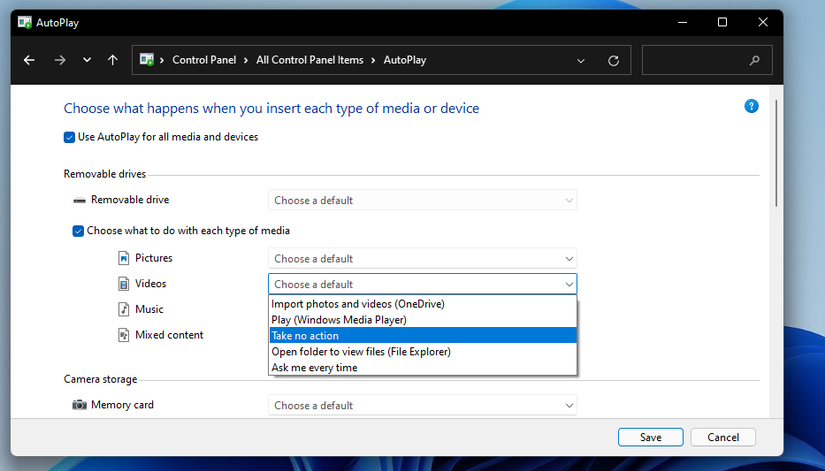Image resolution: width=825 pixels, height=471 pixels.
Task: Click the search magnifier icon
Action: [x=755, y=61]
